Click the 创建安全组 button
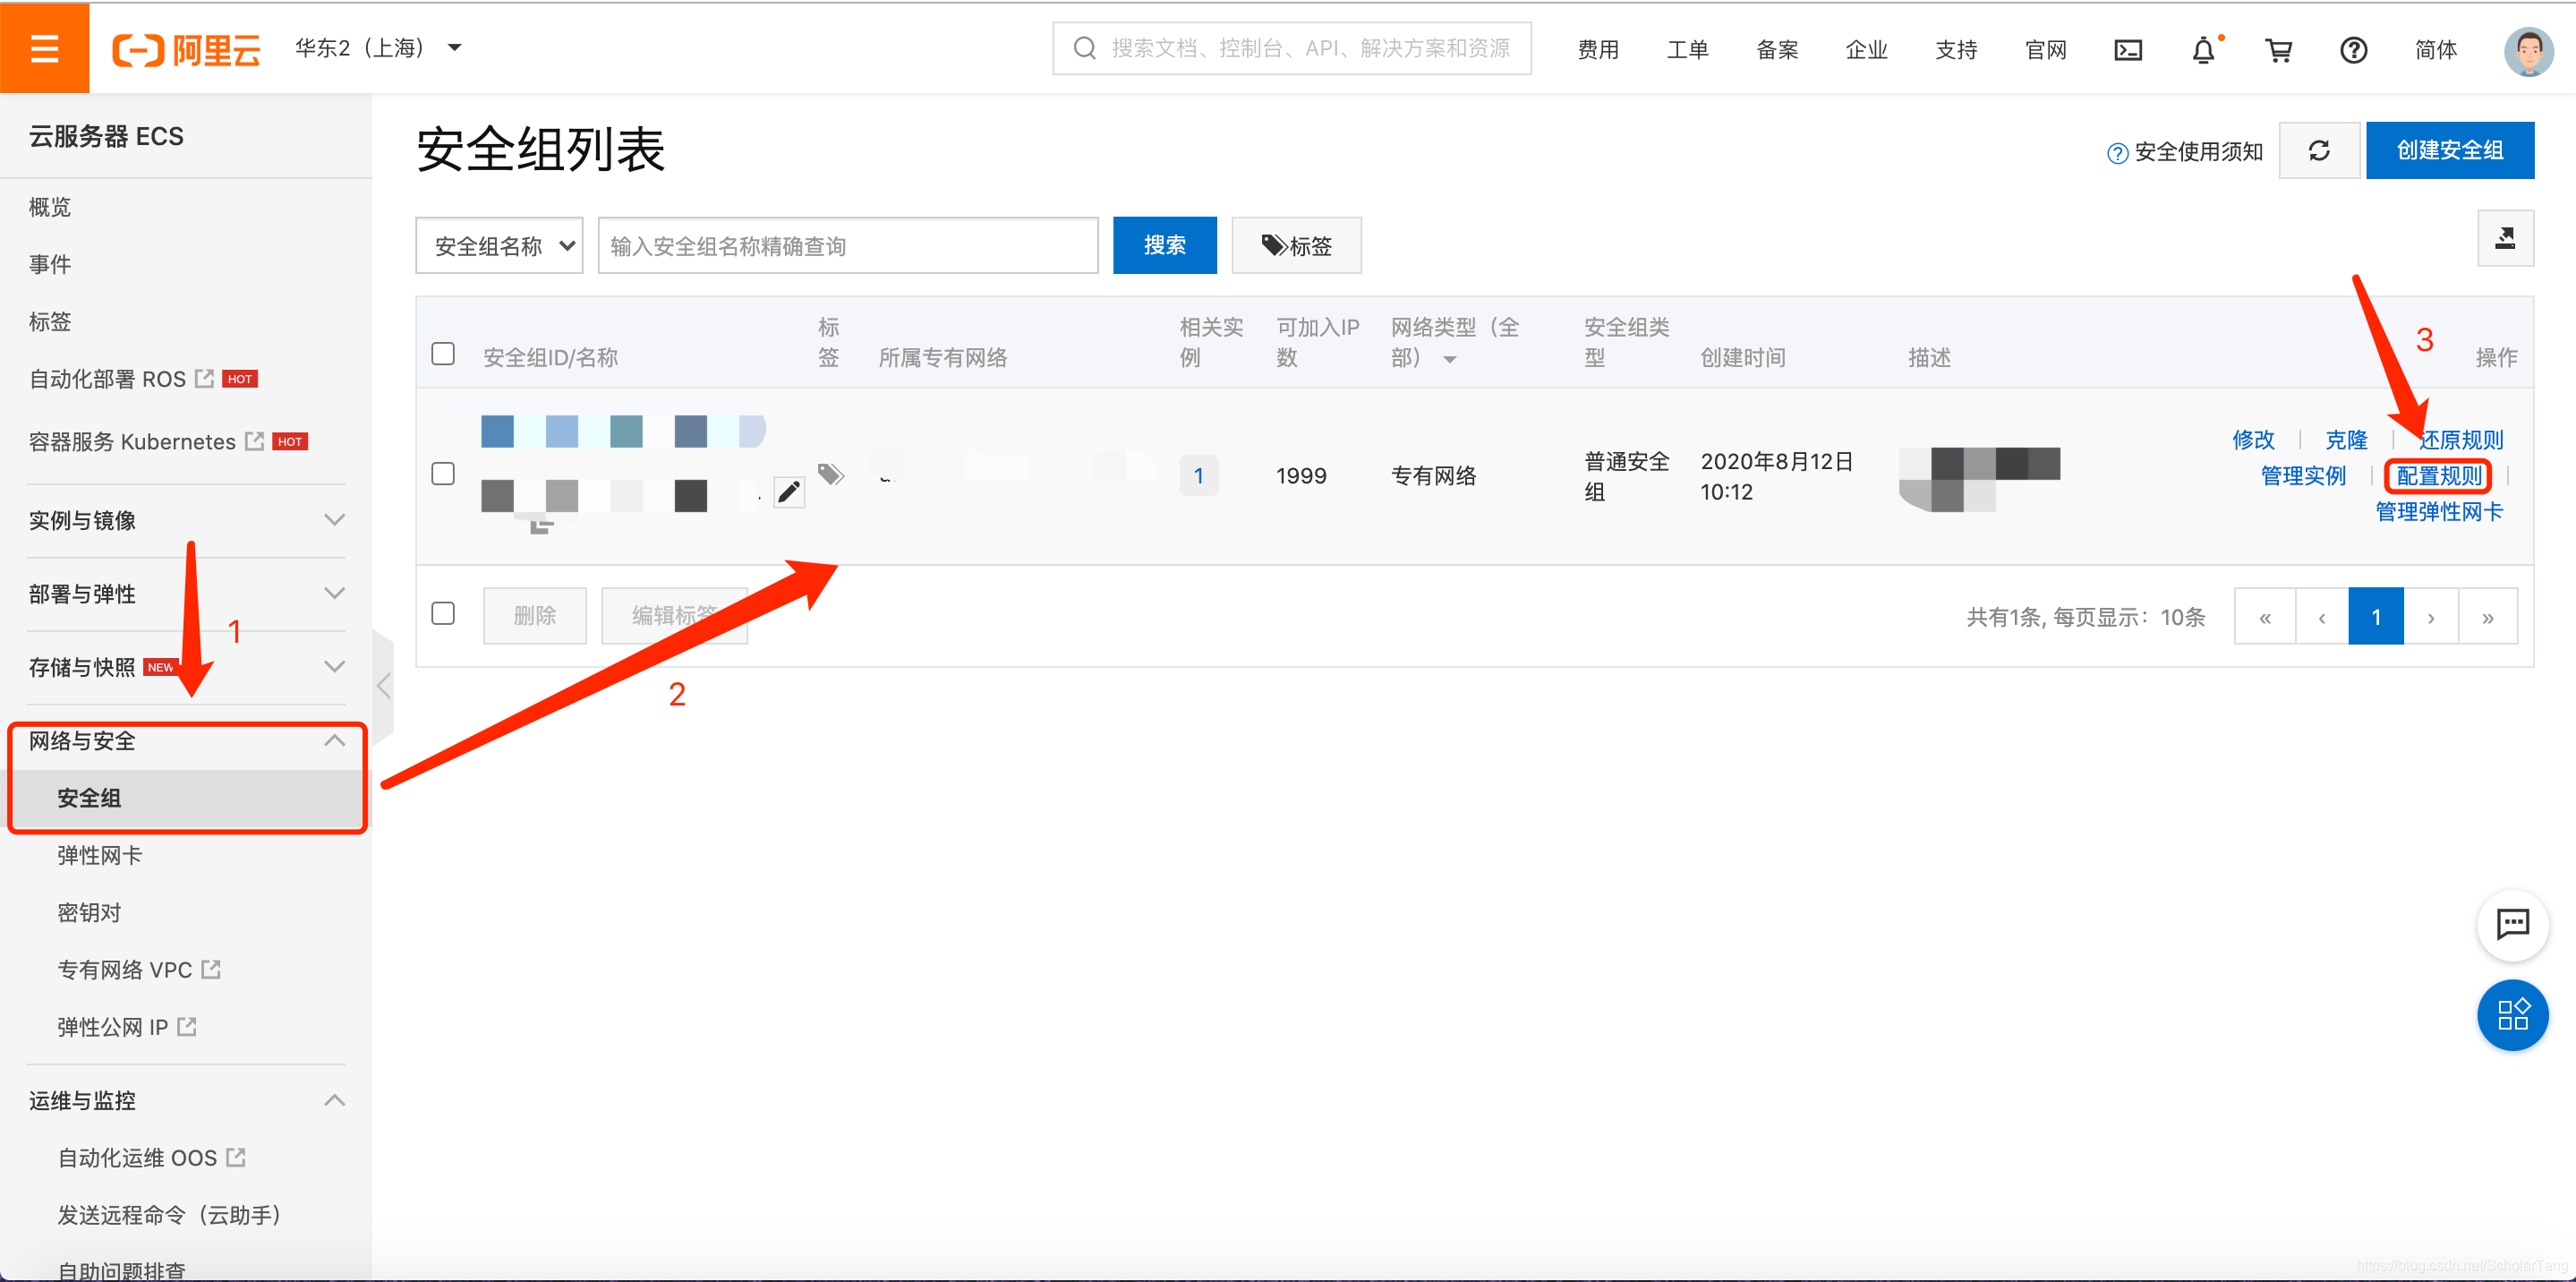 coord(2449,151)
